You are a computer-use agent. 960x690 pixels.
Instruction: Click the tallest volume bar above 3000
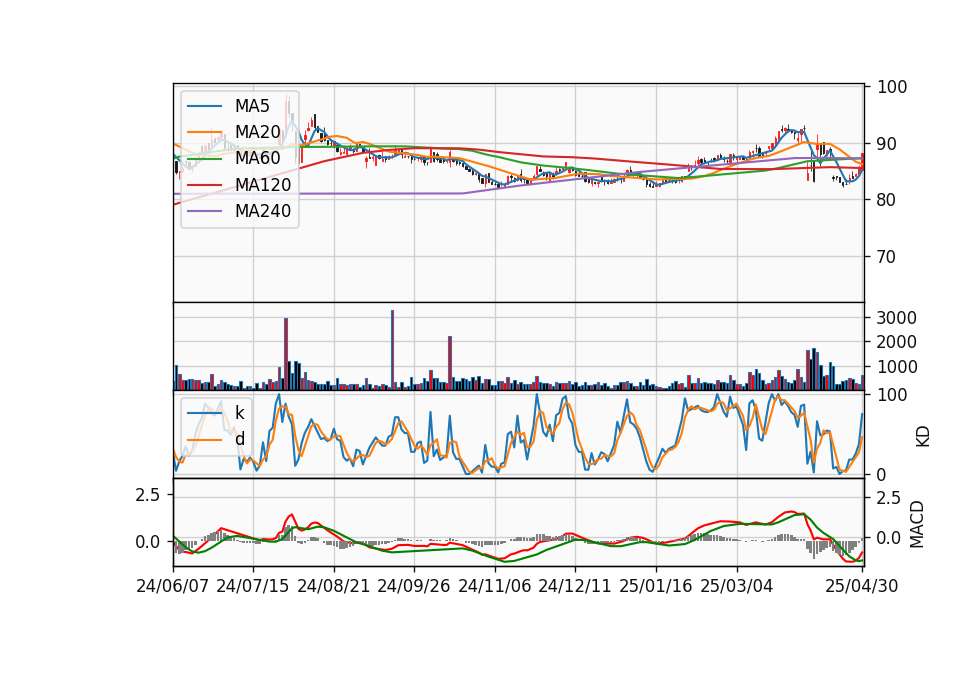pos(392,350)
